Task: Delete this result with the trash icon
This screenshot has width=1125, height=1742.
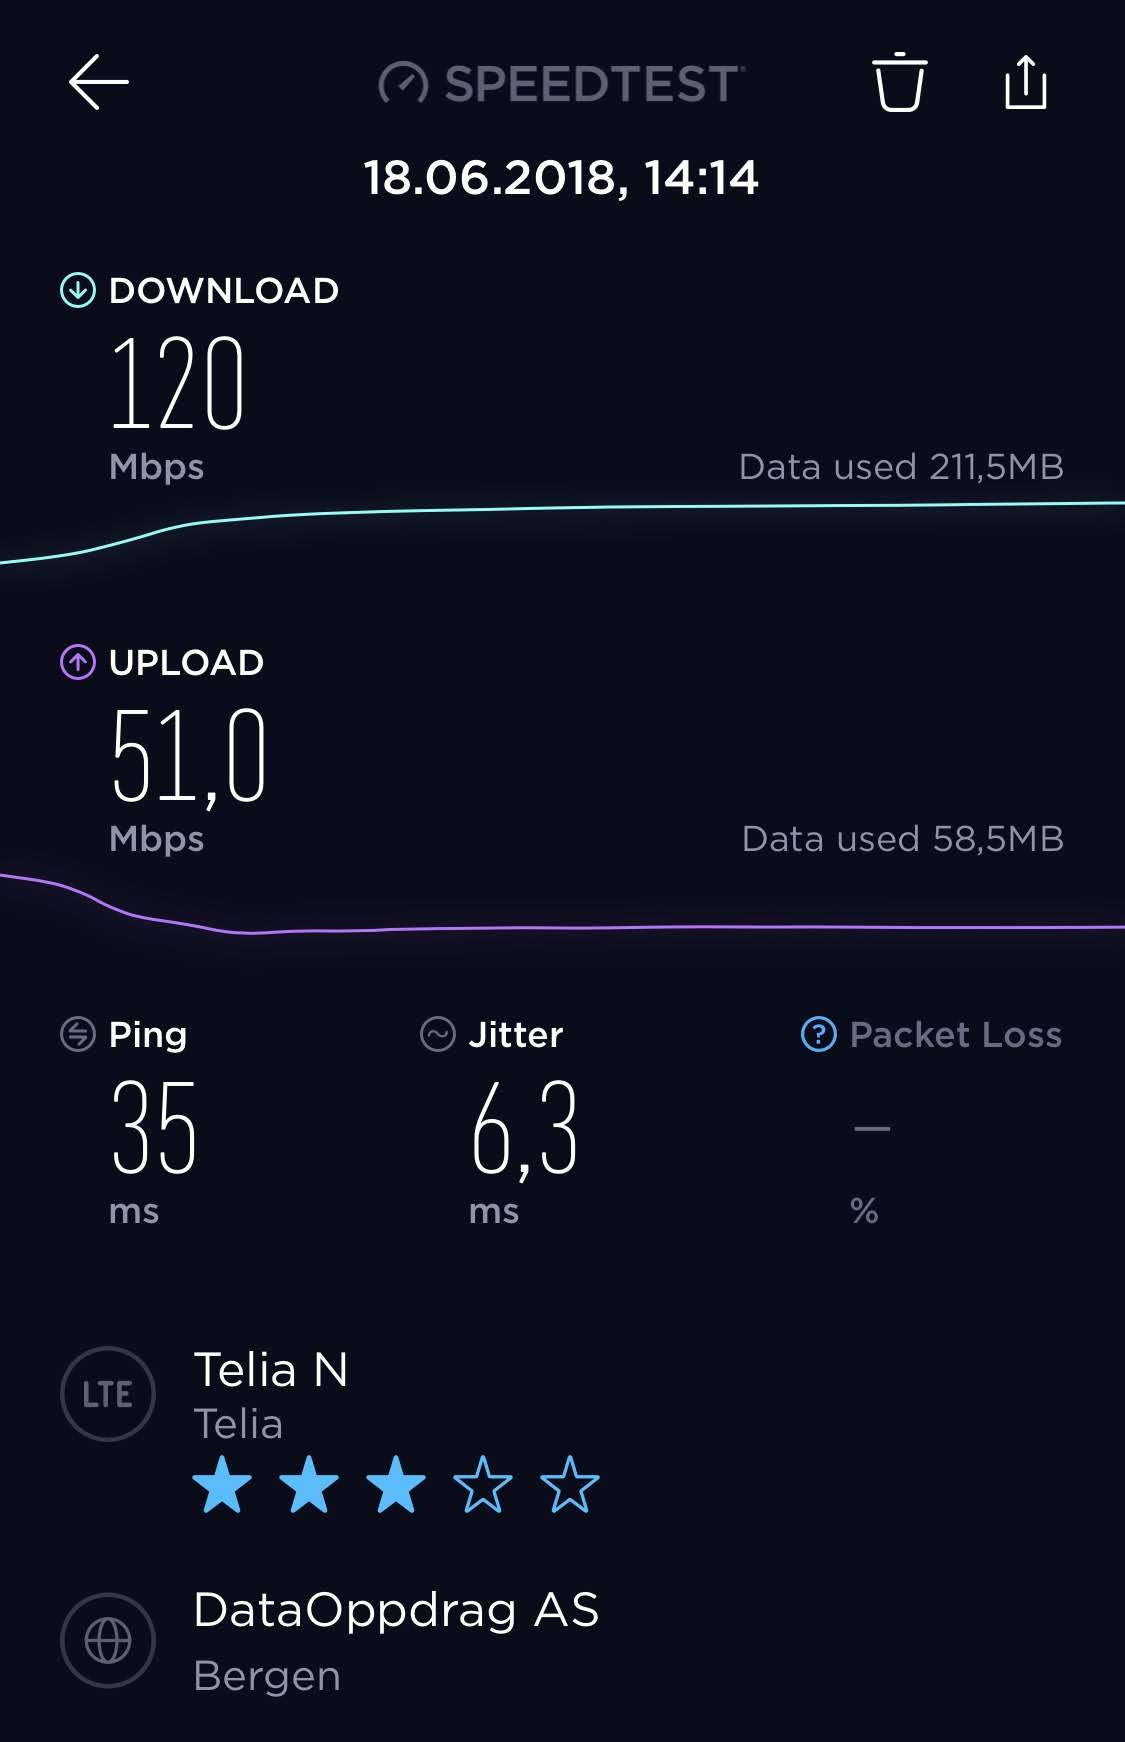Action: (899, 82)
